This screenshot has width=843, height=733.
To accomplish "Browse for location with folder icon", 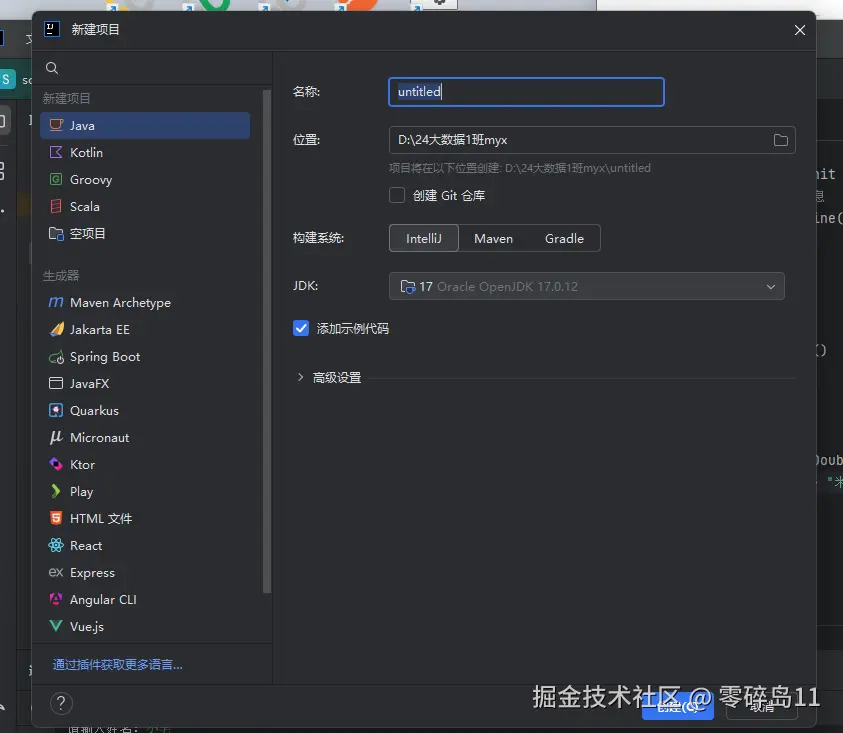I will pyautogui.click(x=781, y=140).
